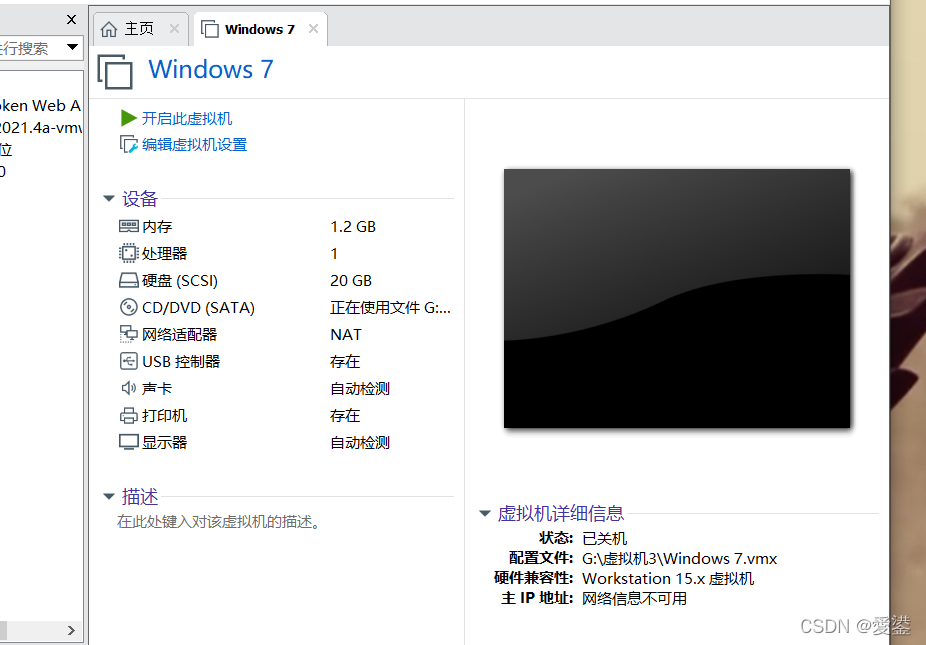Screen dimensions: 926x645
Task: Open 内存 device entry
Action: [157, 226]
